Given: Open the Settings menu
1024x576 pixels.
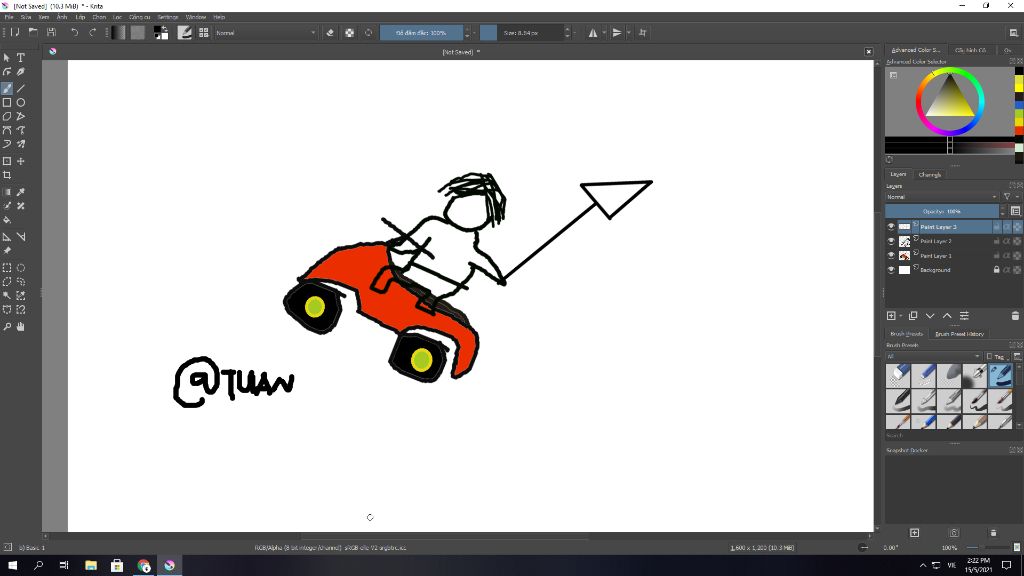Looking at the screenshot, I should [x=168, y=17].
